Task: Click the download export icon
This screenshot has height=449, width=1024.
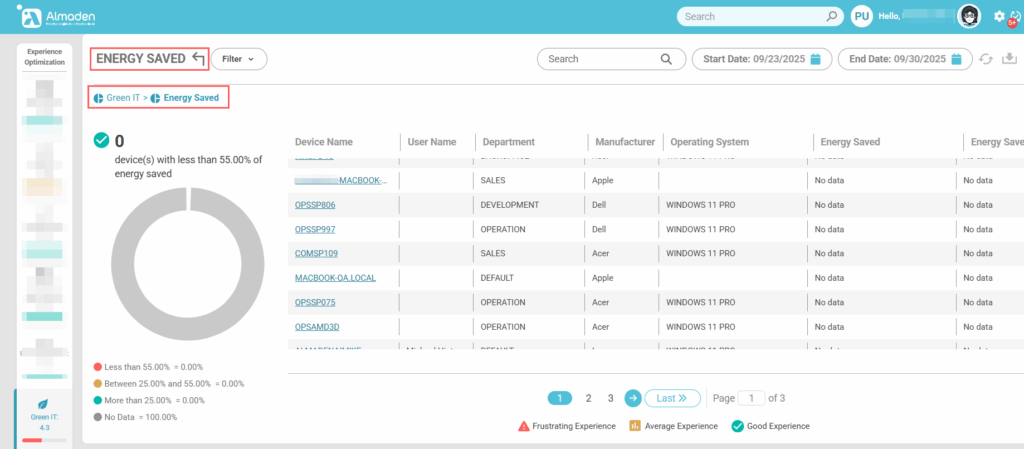Action: (x=1009, y=59)
